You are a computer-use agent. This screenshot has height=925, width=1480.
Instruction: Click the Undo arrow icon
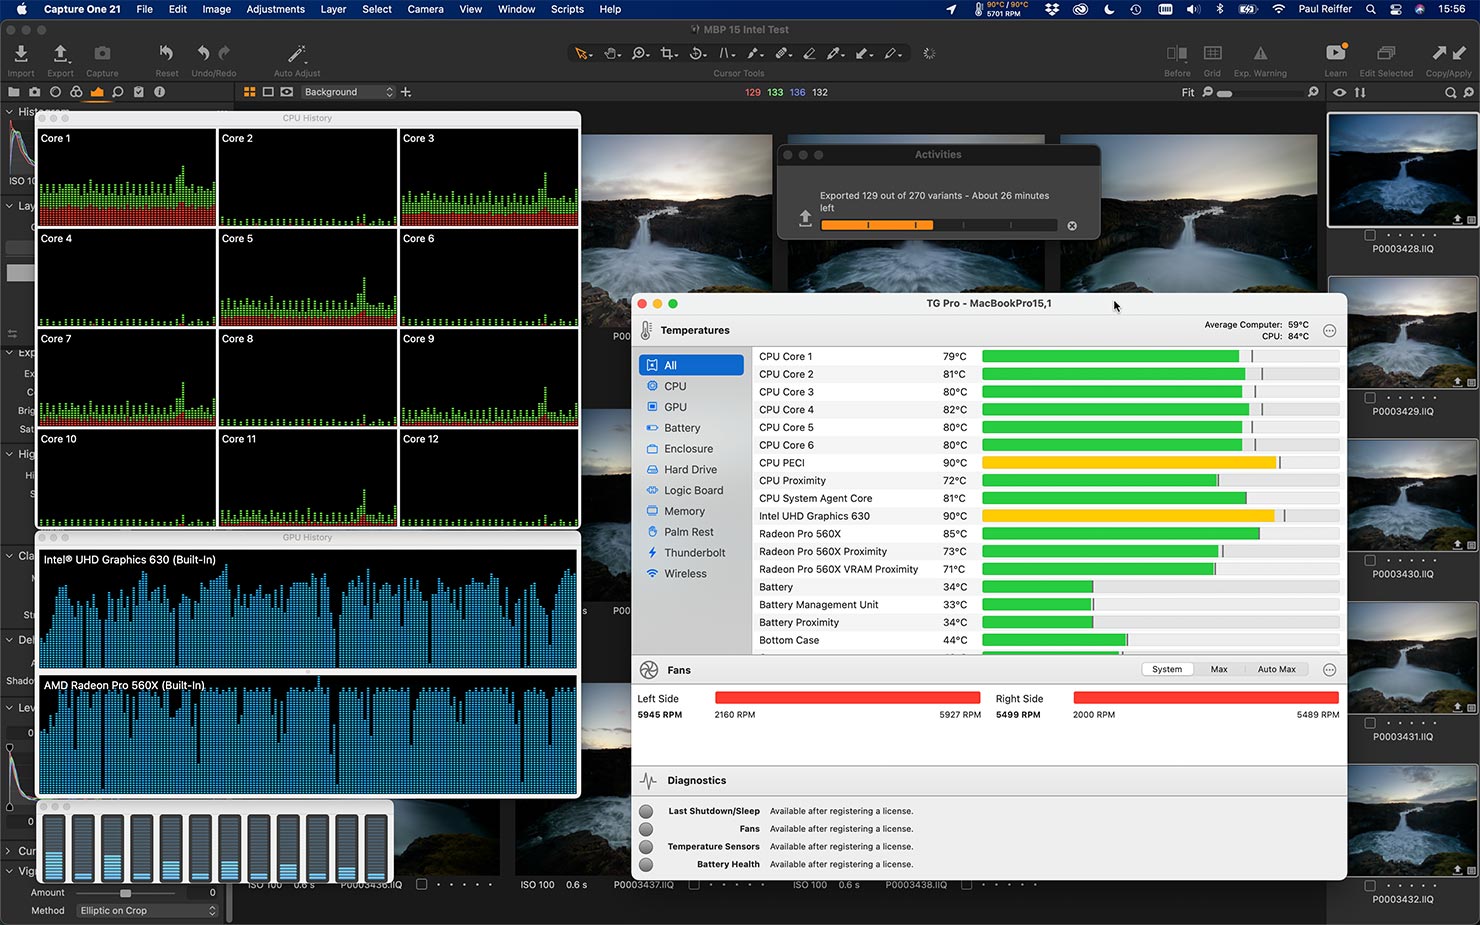203,53
